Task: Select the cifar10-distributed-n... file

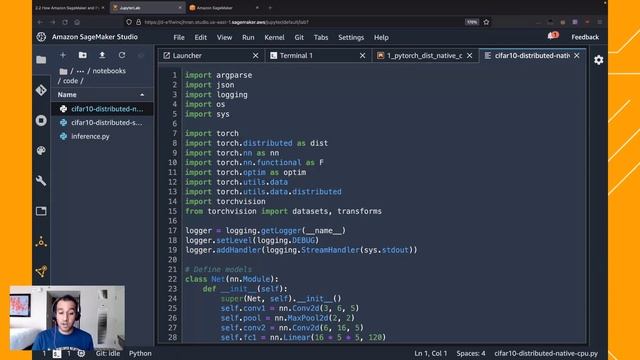Action: 102,109
